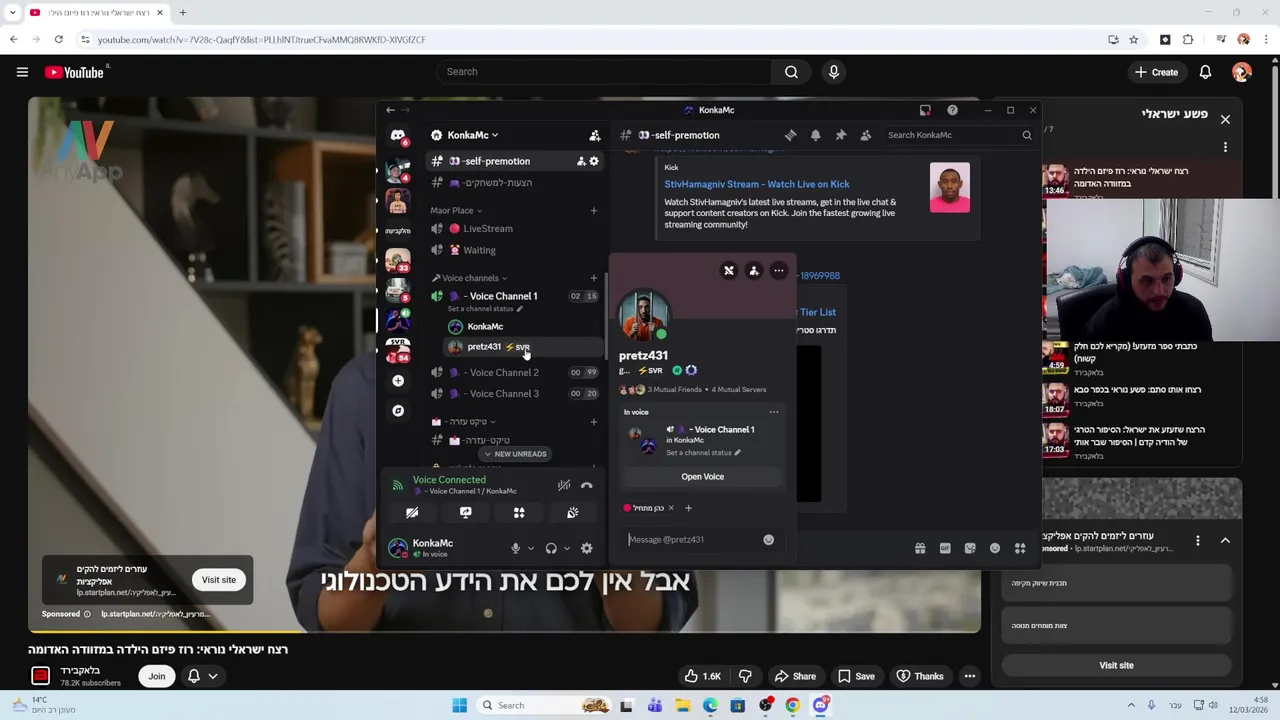Screen dimensions: 1280x720
Task: Click invite people icon next to KonkaMc header
Action: [594, 135]
